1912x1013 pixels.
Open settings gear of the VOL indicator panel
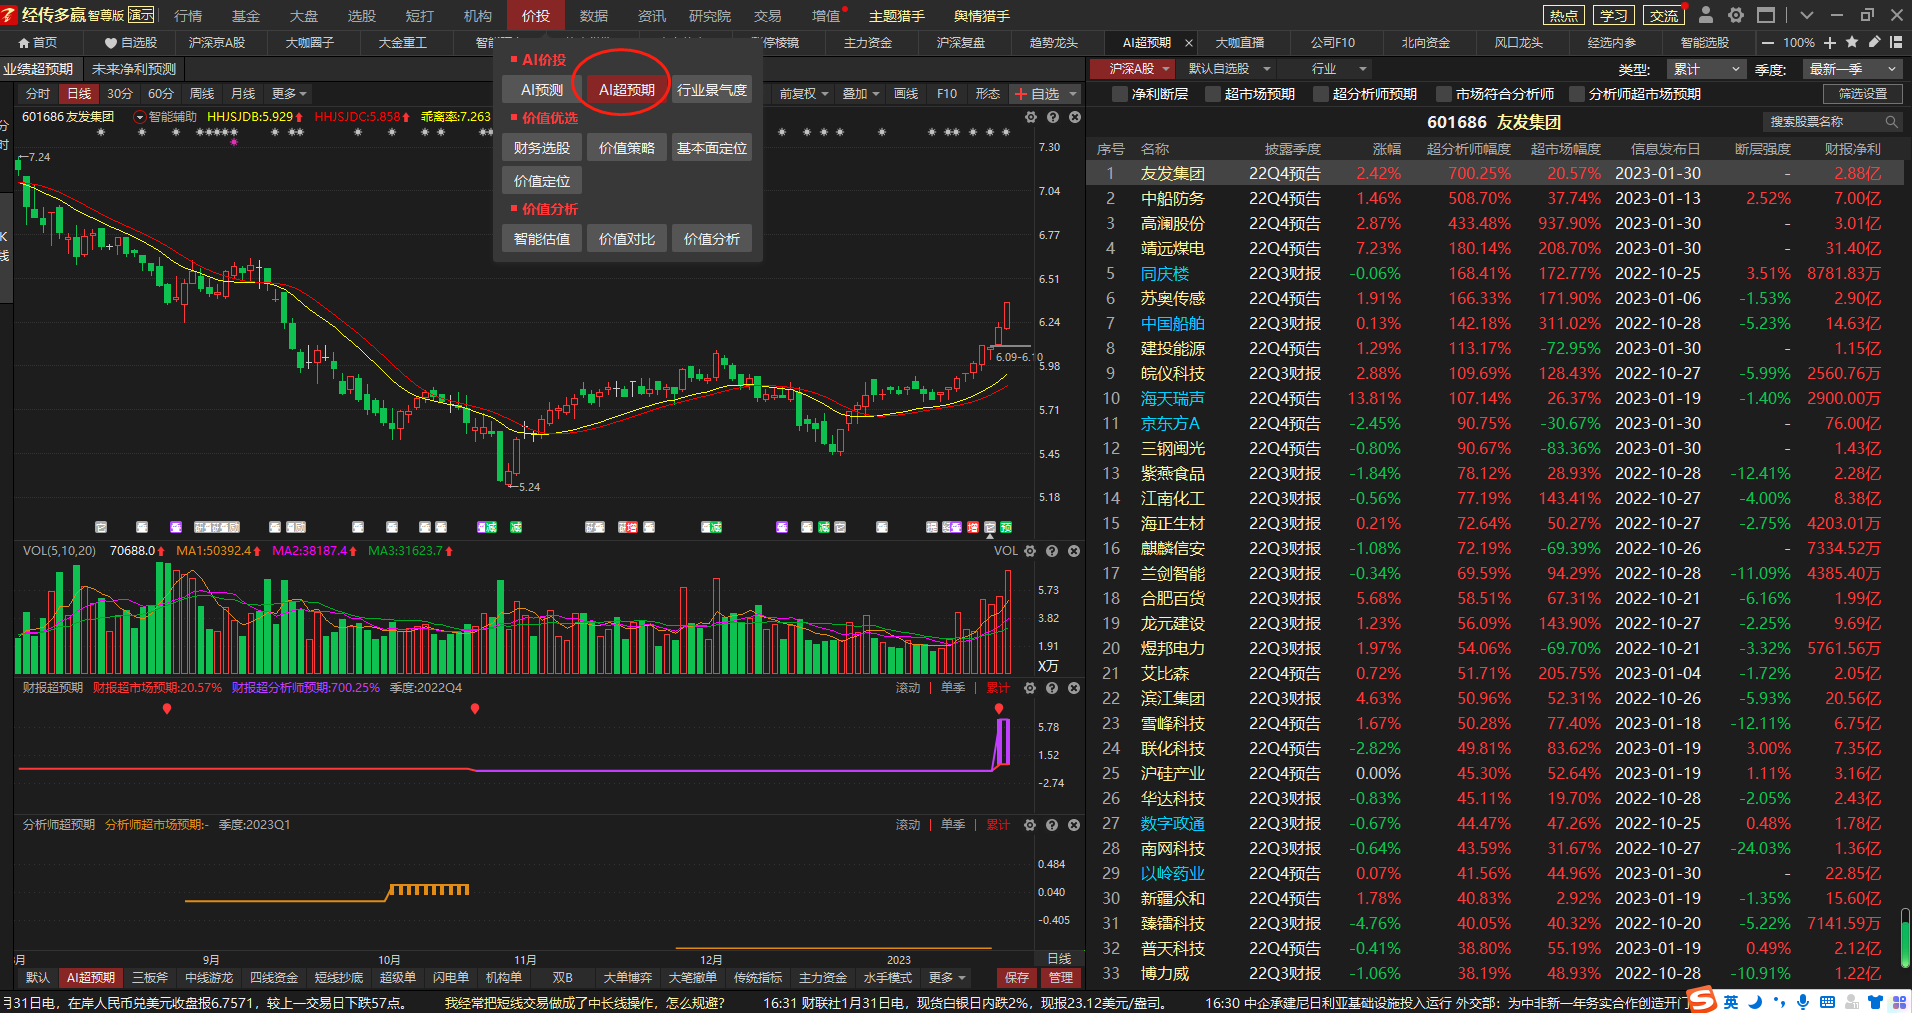click(1030, 551)
